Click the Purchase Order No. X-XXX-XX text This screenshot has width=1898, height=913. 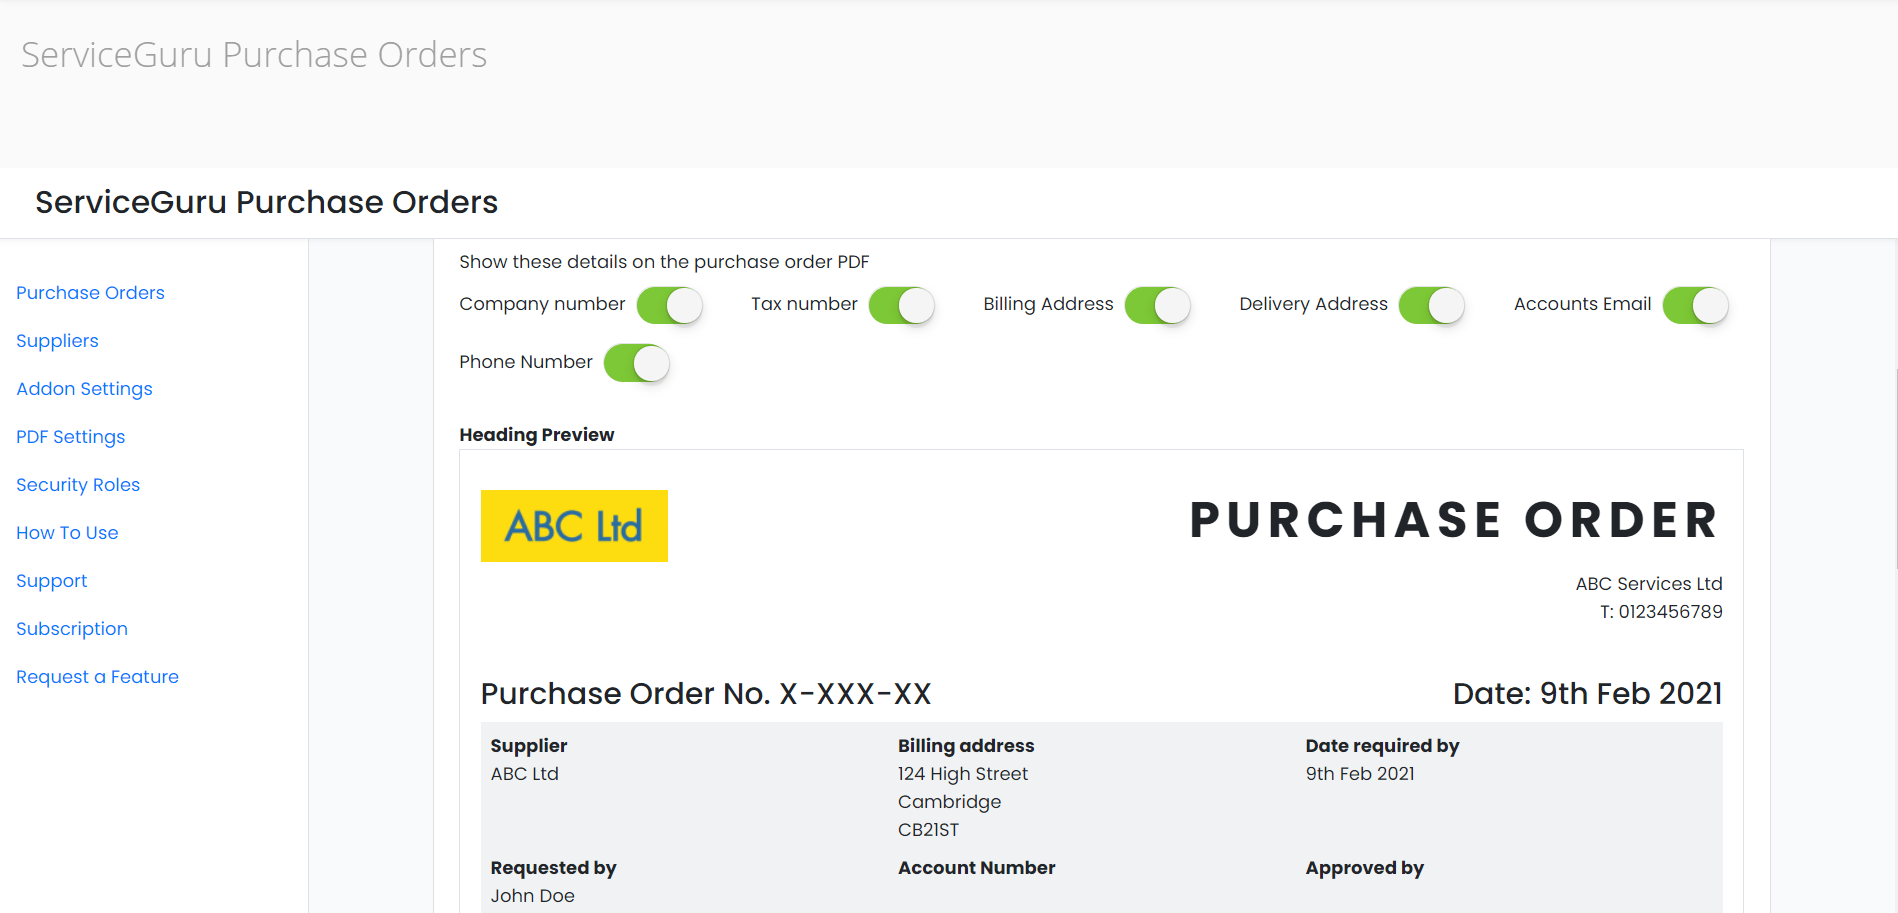[706, 694]
